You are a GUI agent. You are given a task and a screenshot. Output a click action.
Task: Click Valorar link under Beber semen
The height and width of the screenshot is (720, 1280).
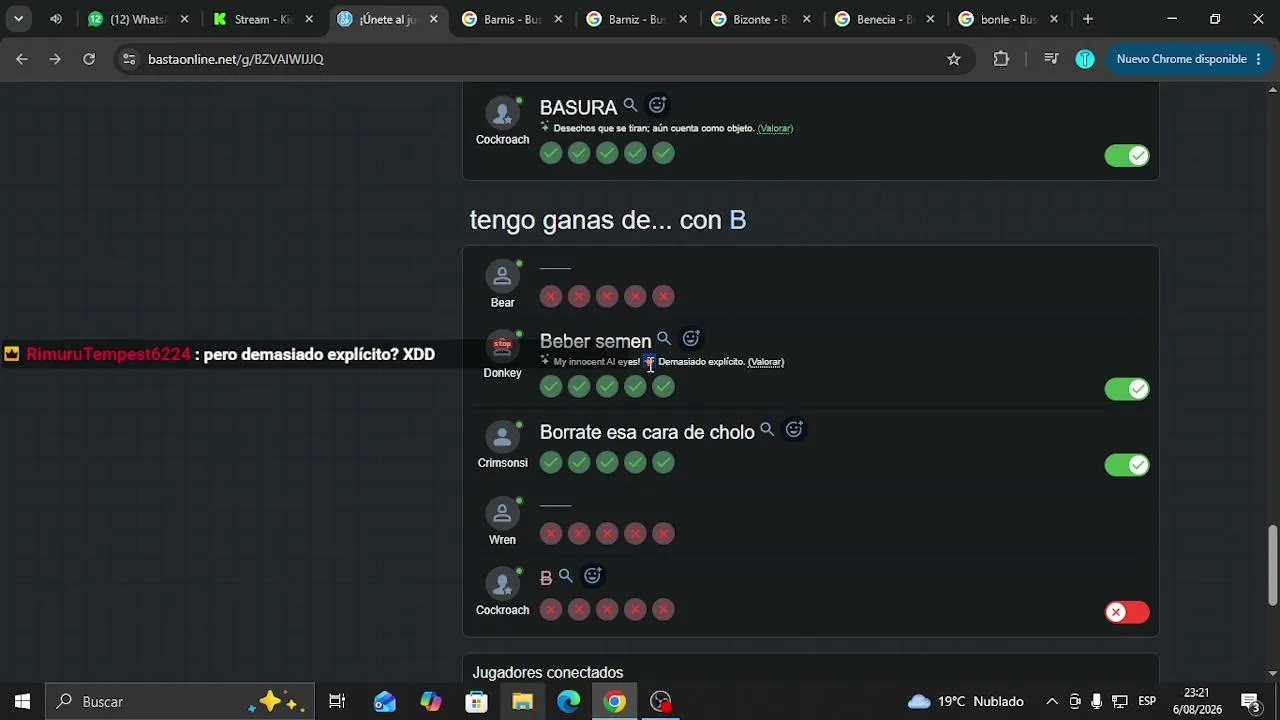click(x=766, y=362)
